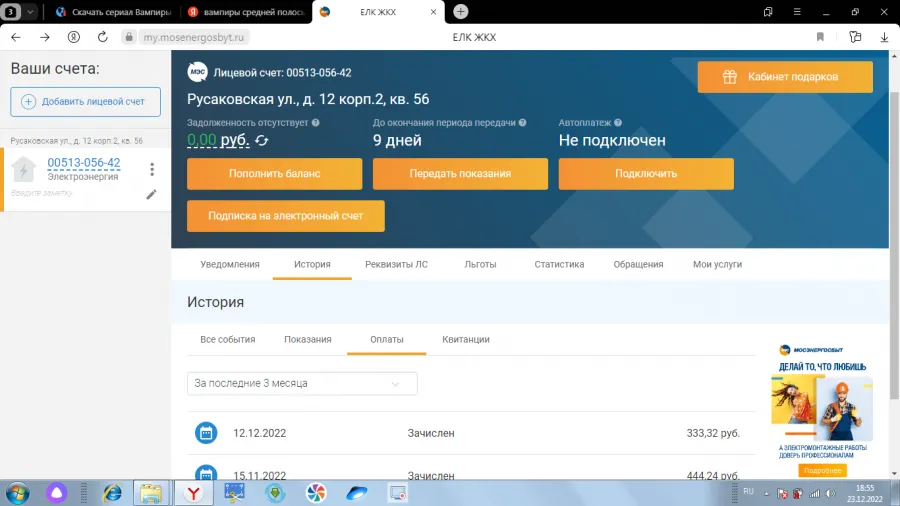Open browser downloads arrow icon
900x506 pixels.
885,37
